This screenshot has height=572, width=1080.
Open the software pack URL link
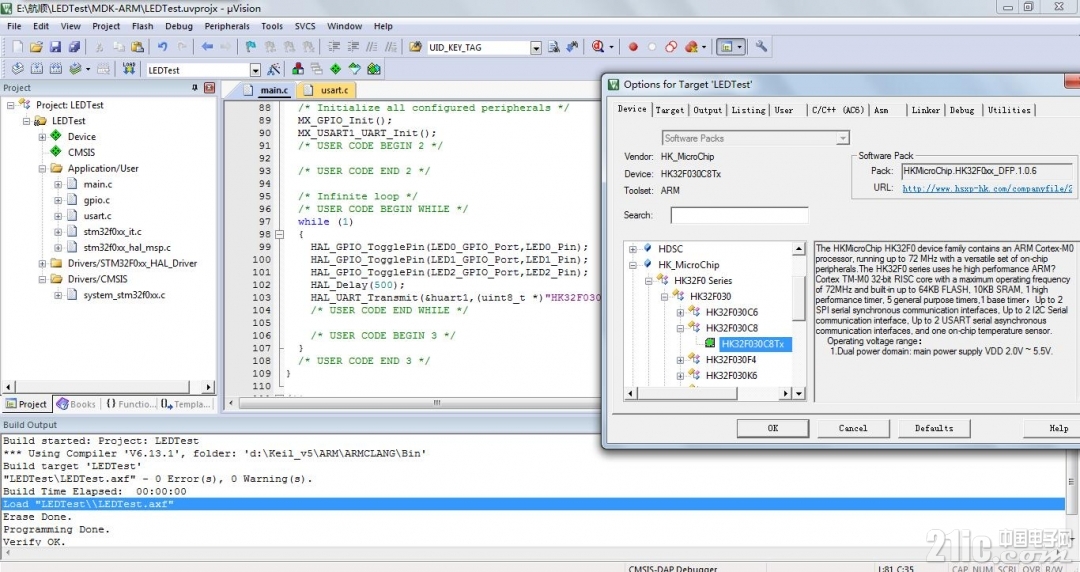987,188
